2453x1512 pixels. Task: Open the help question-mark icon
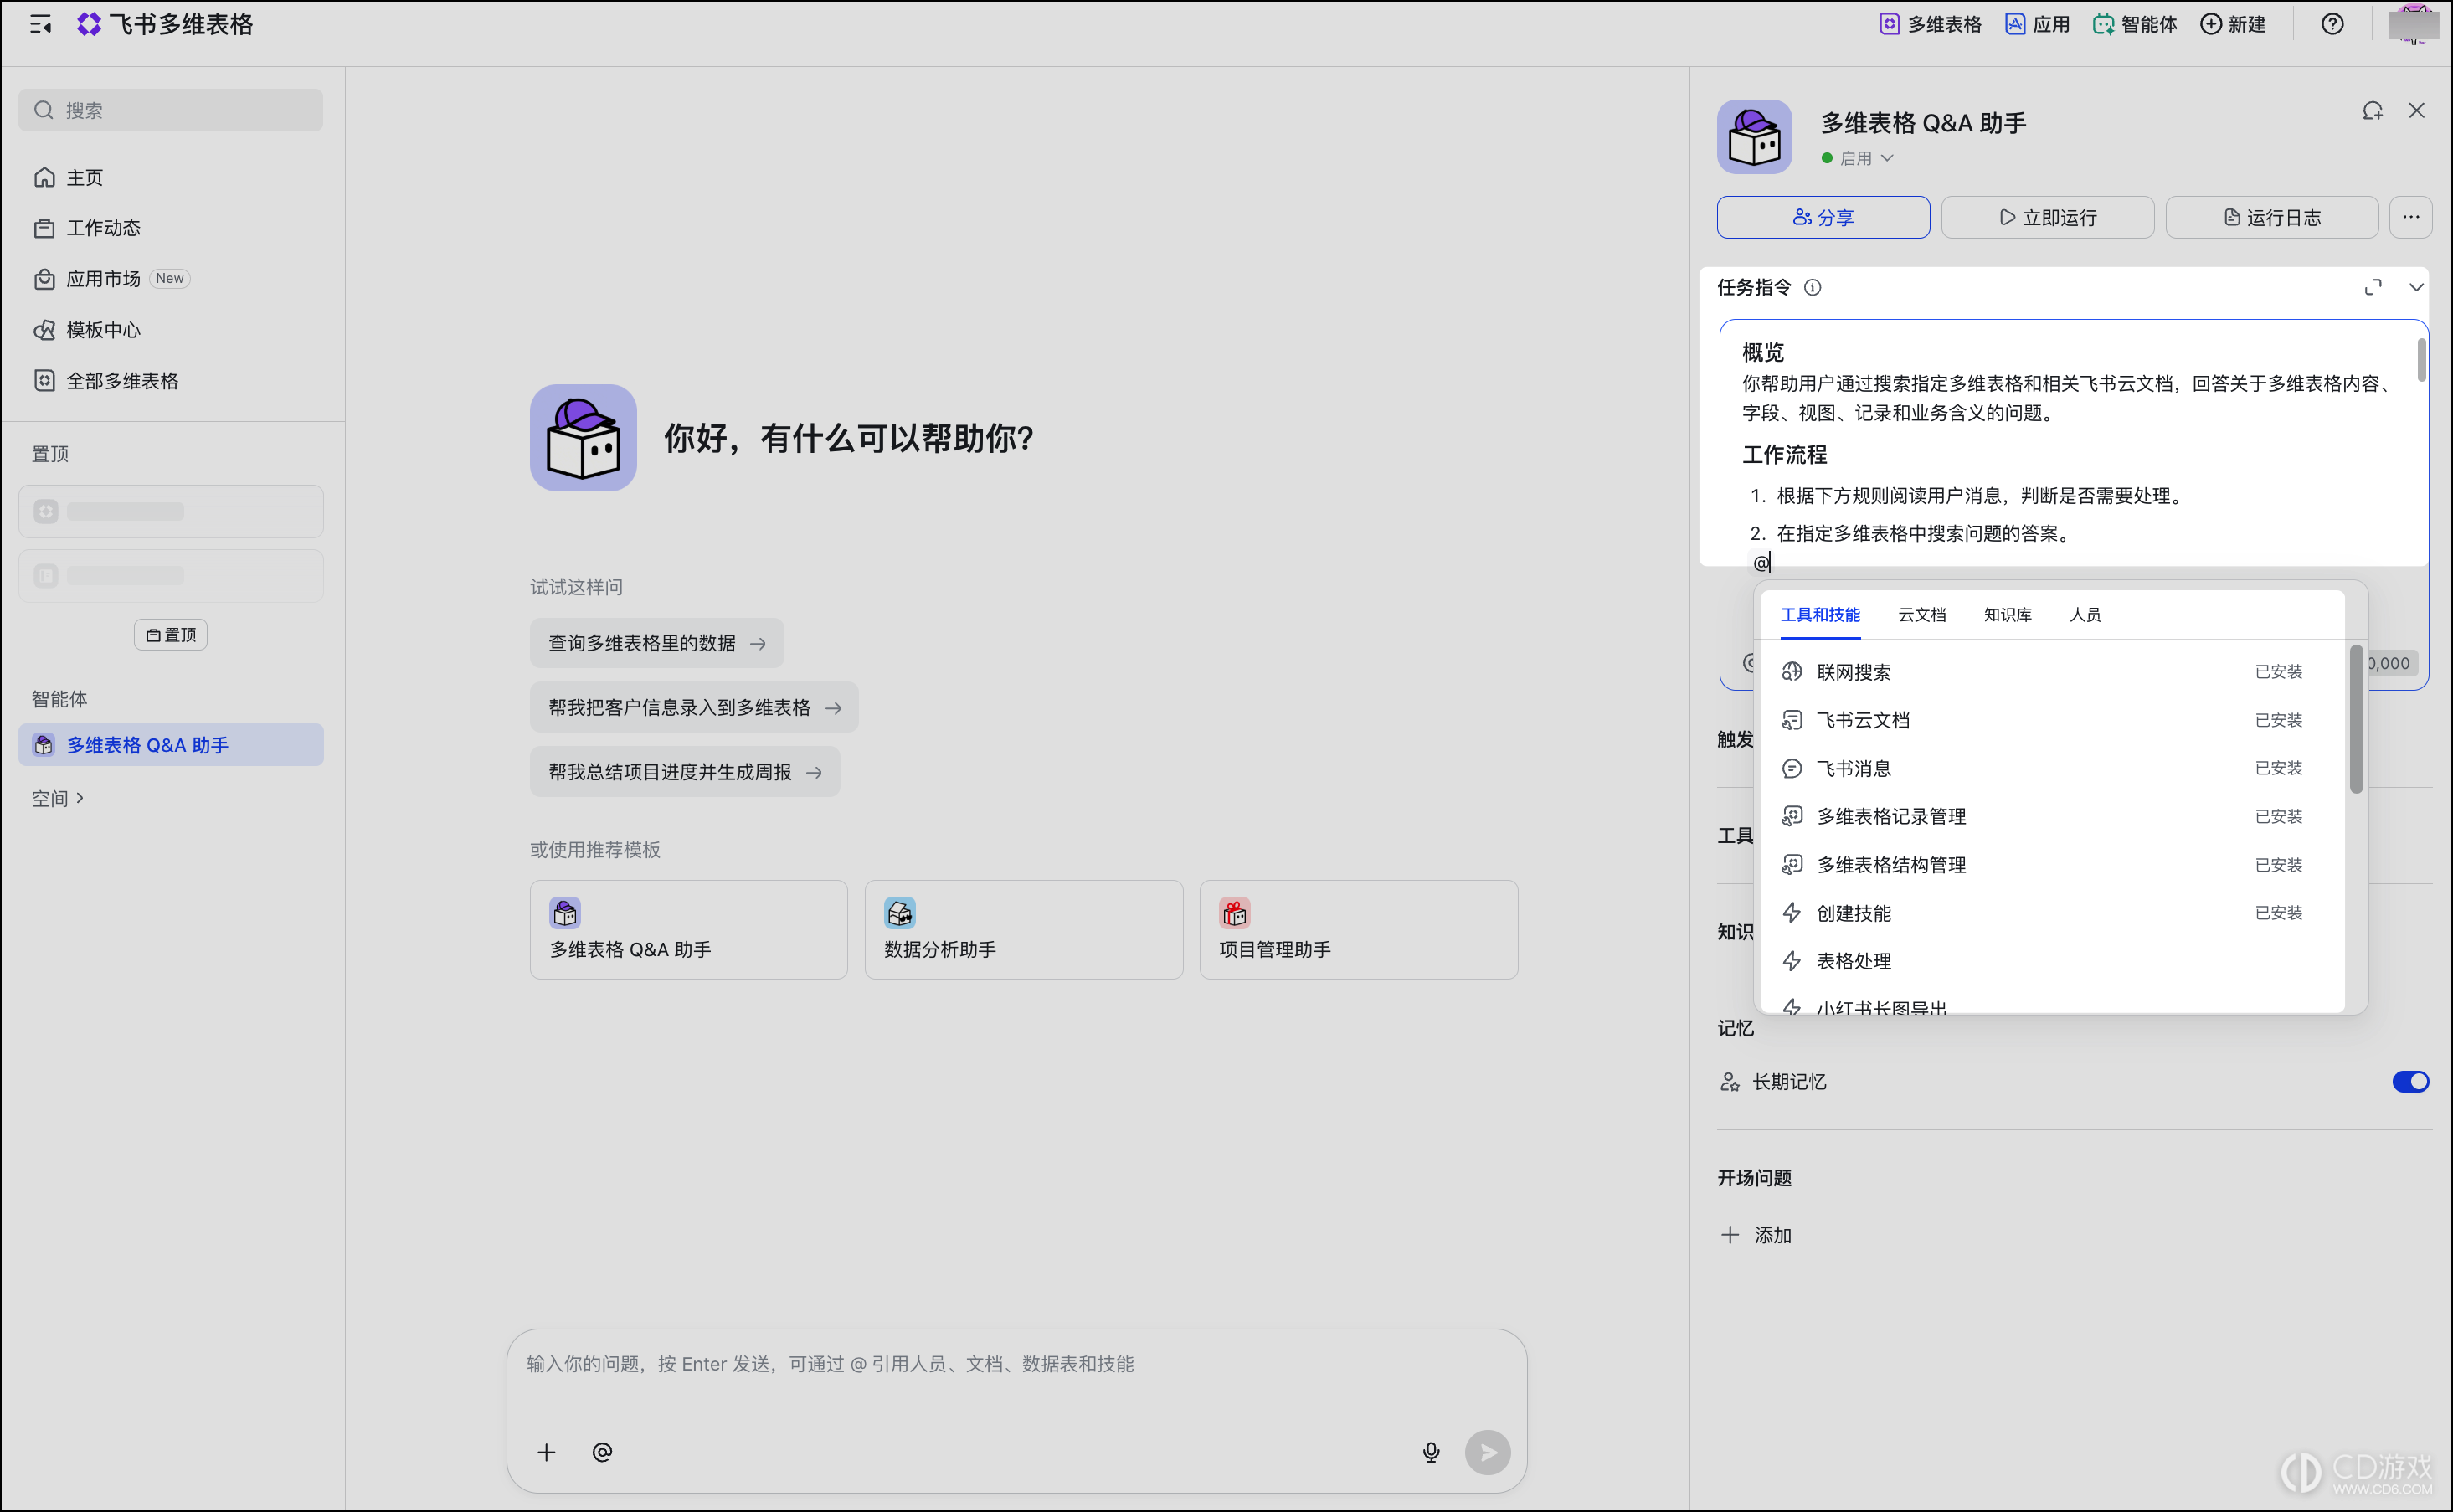[2332, 24]
